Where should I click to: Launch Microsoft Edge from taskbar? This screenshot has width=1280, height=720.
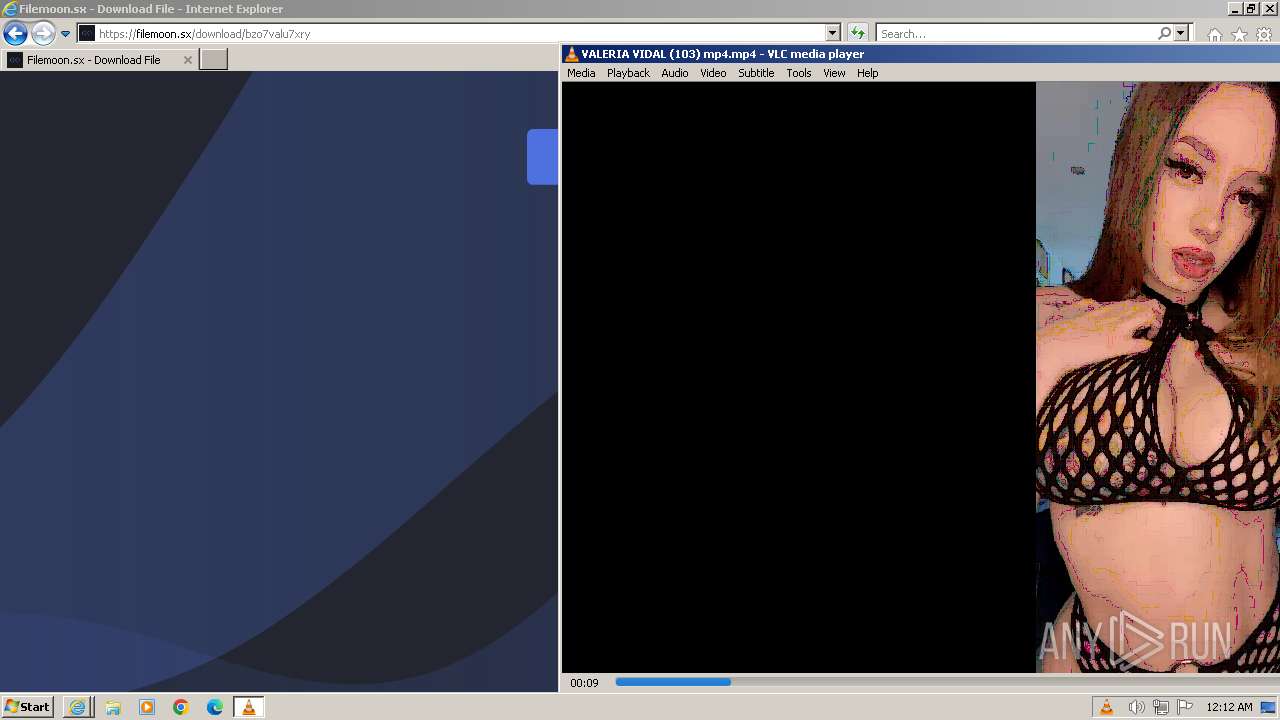[x=215, y=707]
